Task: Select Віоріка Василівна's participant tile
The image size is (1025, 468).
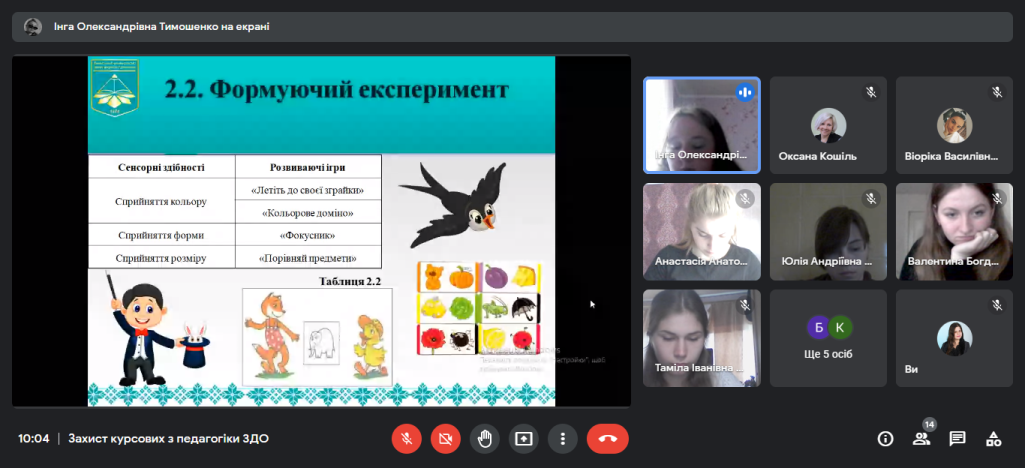Action: pyautogui.click(x=954, y=125)
